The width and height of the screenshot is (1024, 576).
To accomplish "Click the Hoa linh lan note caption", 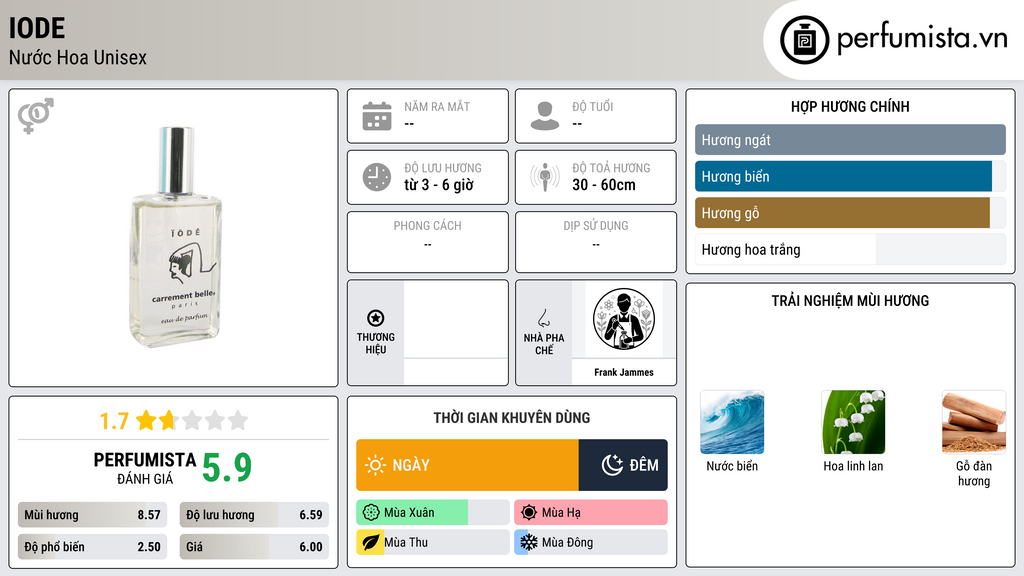I will point(853,466).
